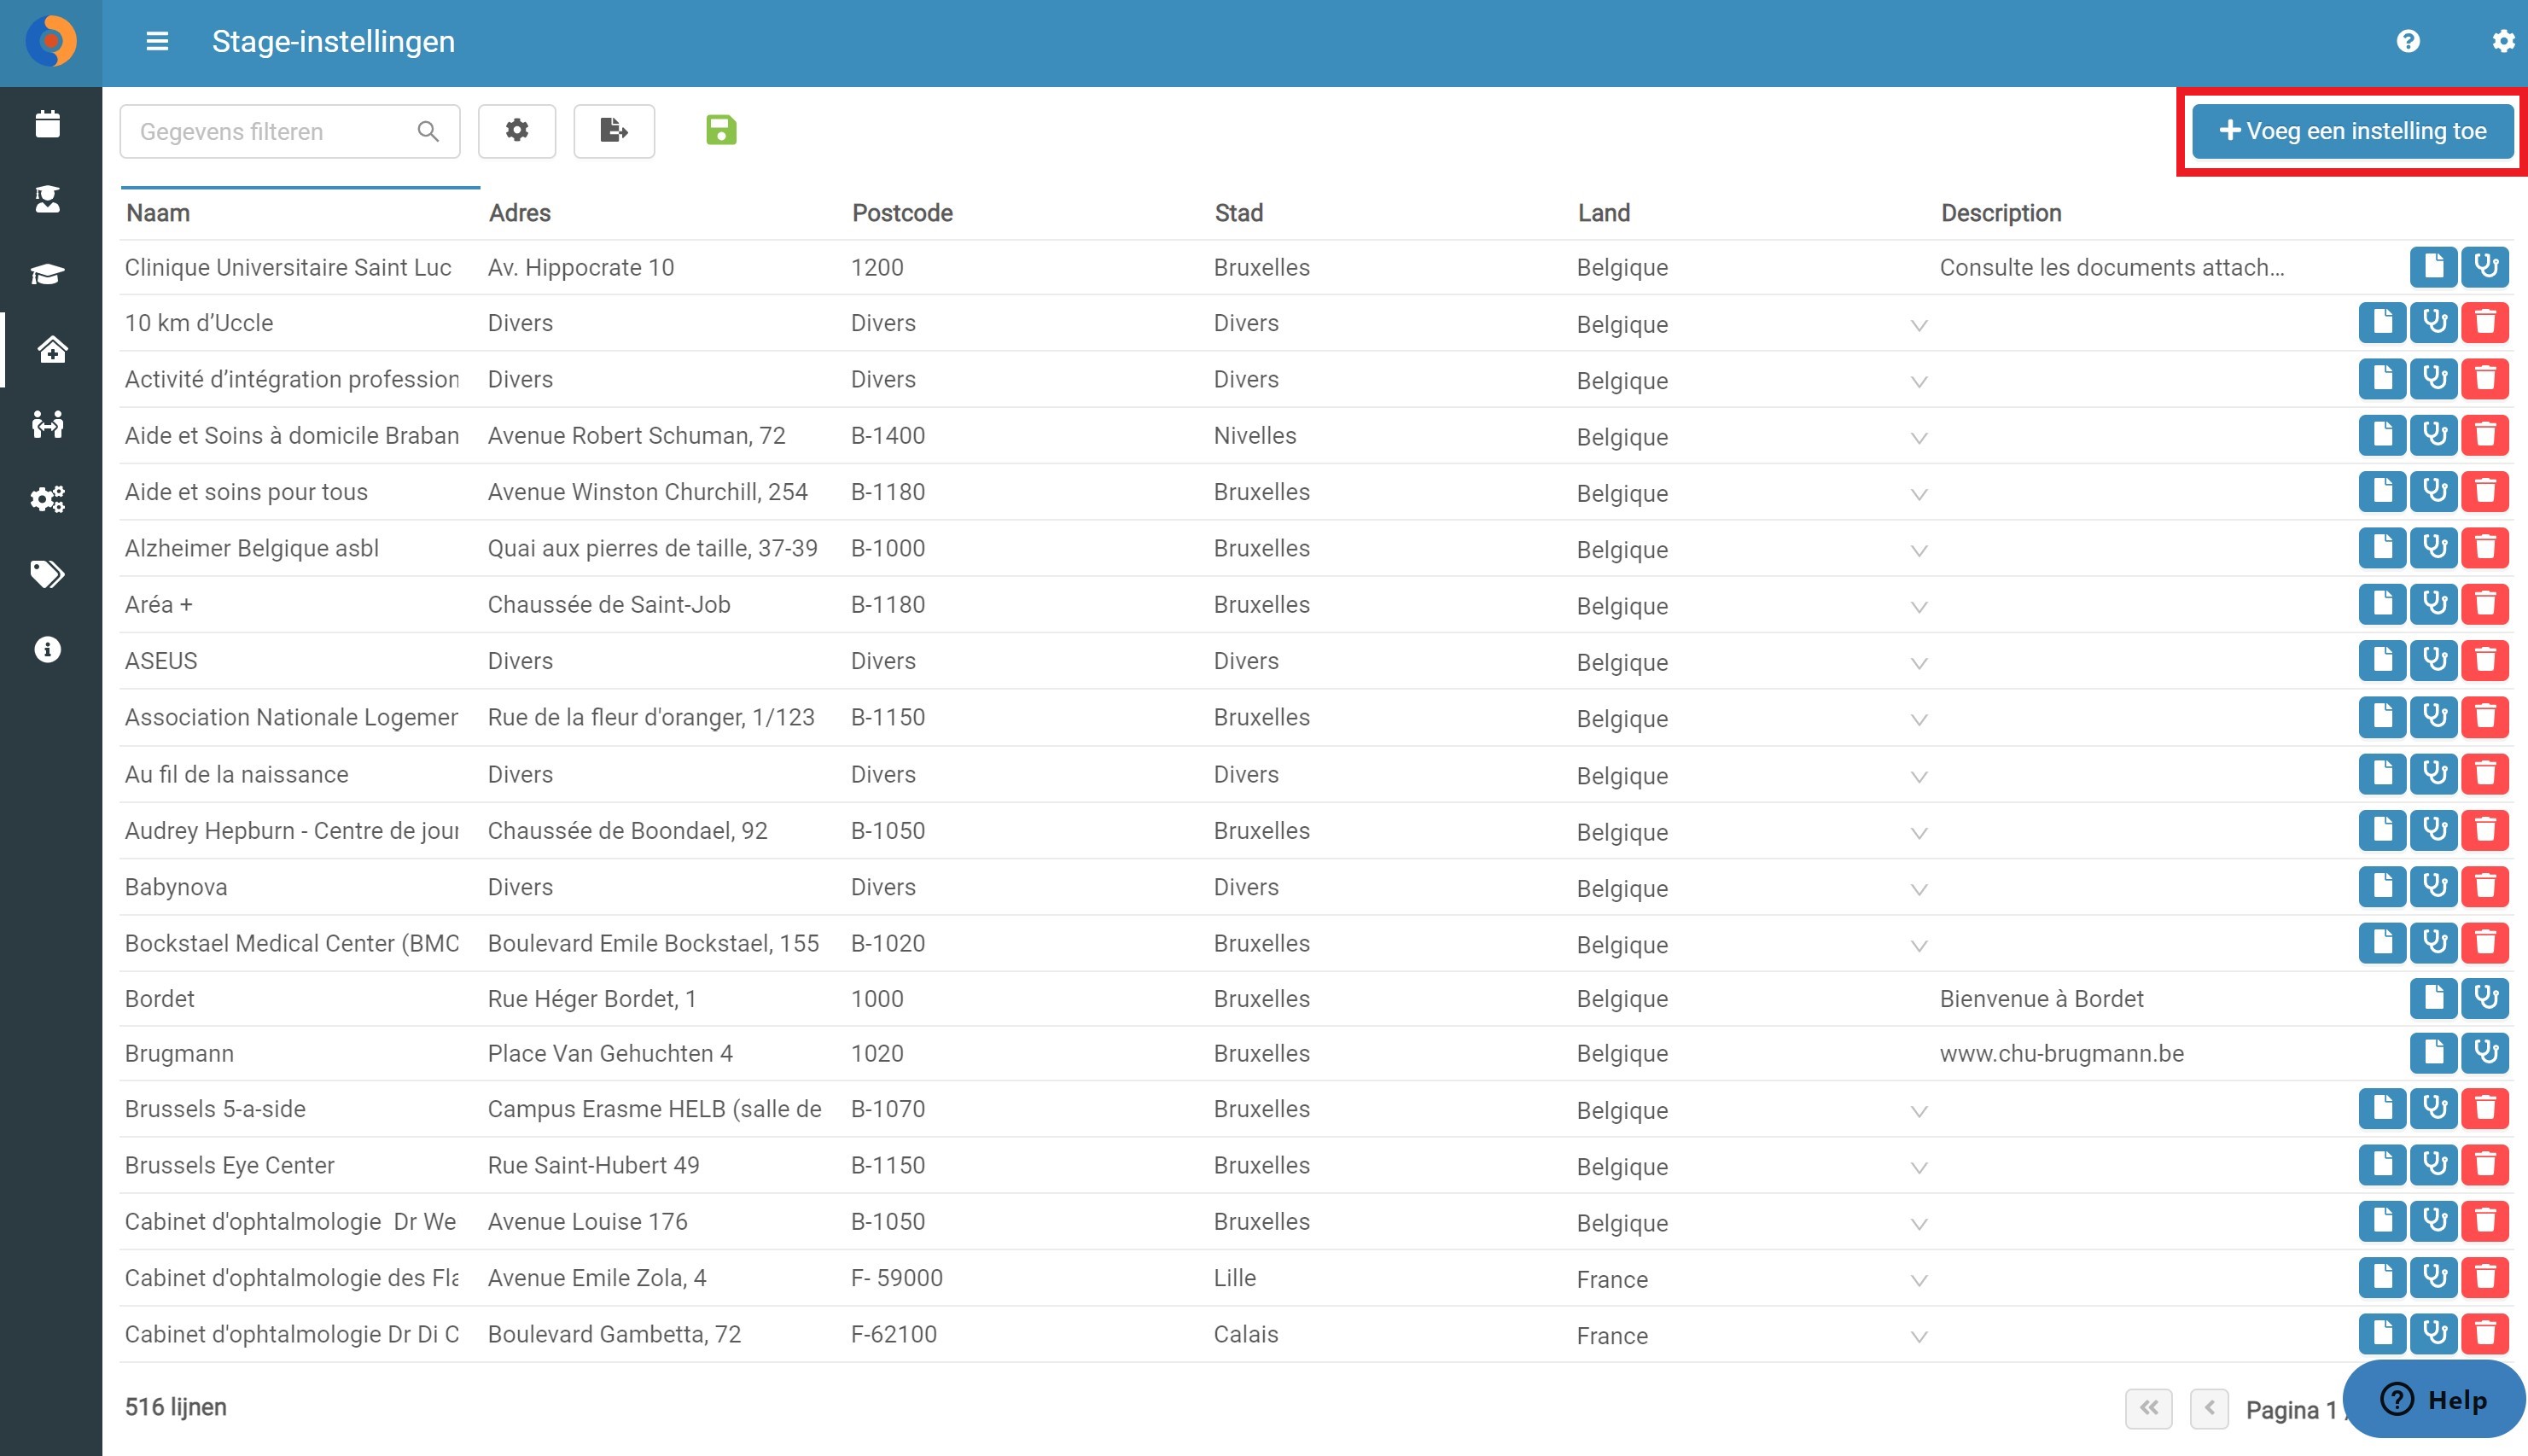Sort by Land column header
2528x1456 pixels.
coord(1603,213)
